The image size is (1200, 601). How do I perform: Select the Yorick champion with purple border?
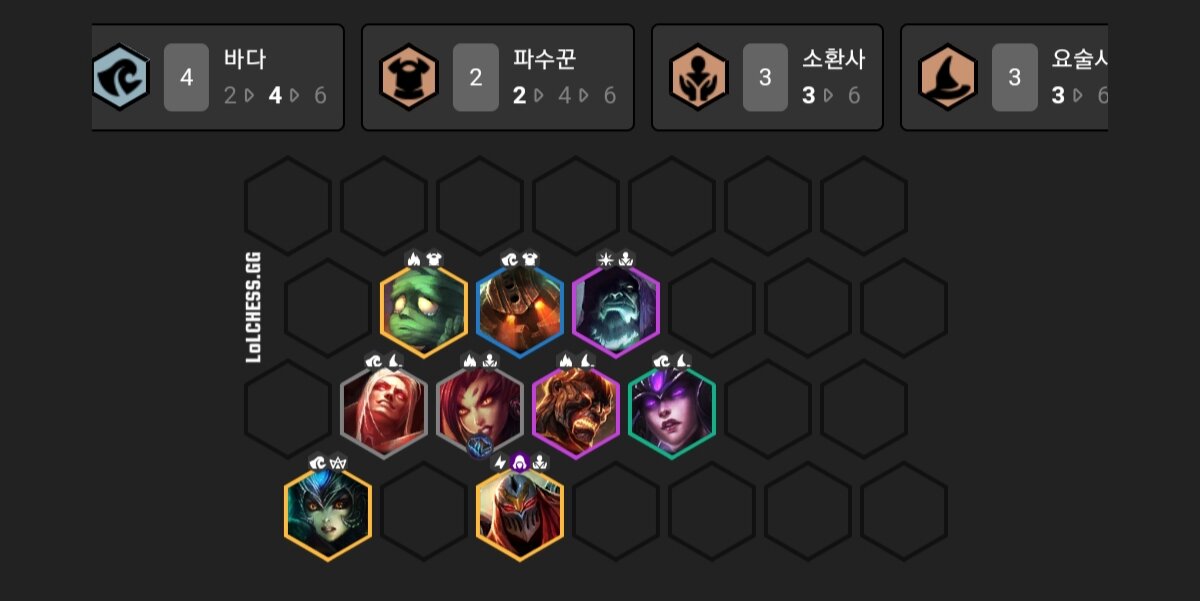point(616,312)
